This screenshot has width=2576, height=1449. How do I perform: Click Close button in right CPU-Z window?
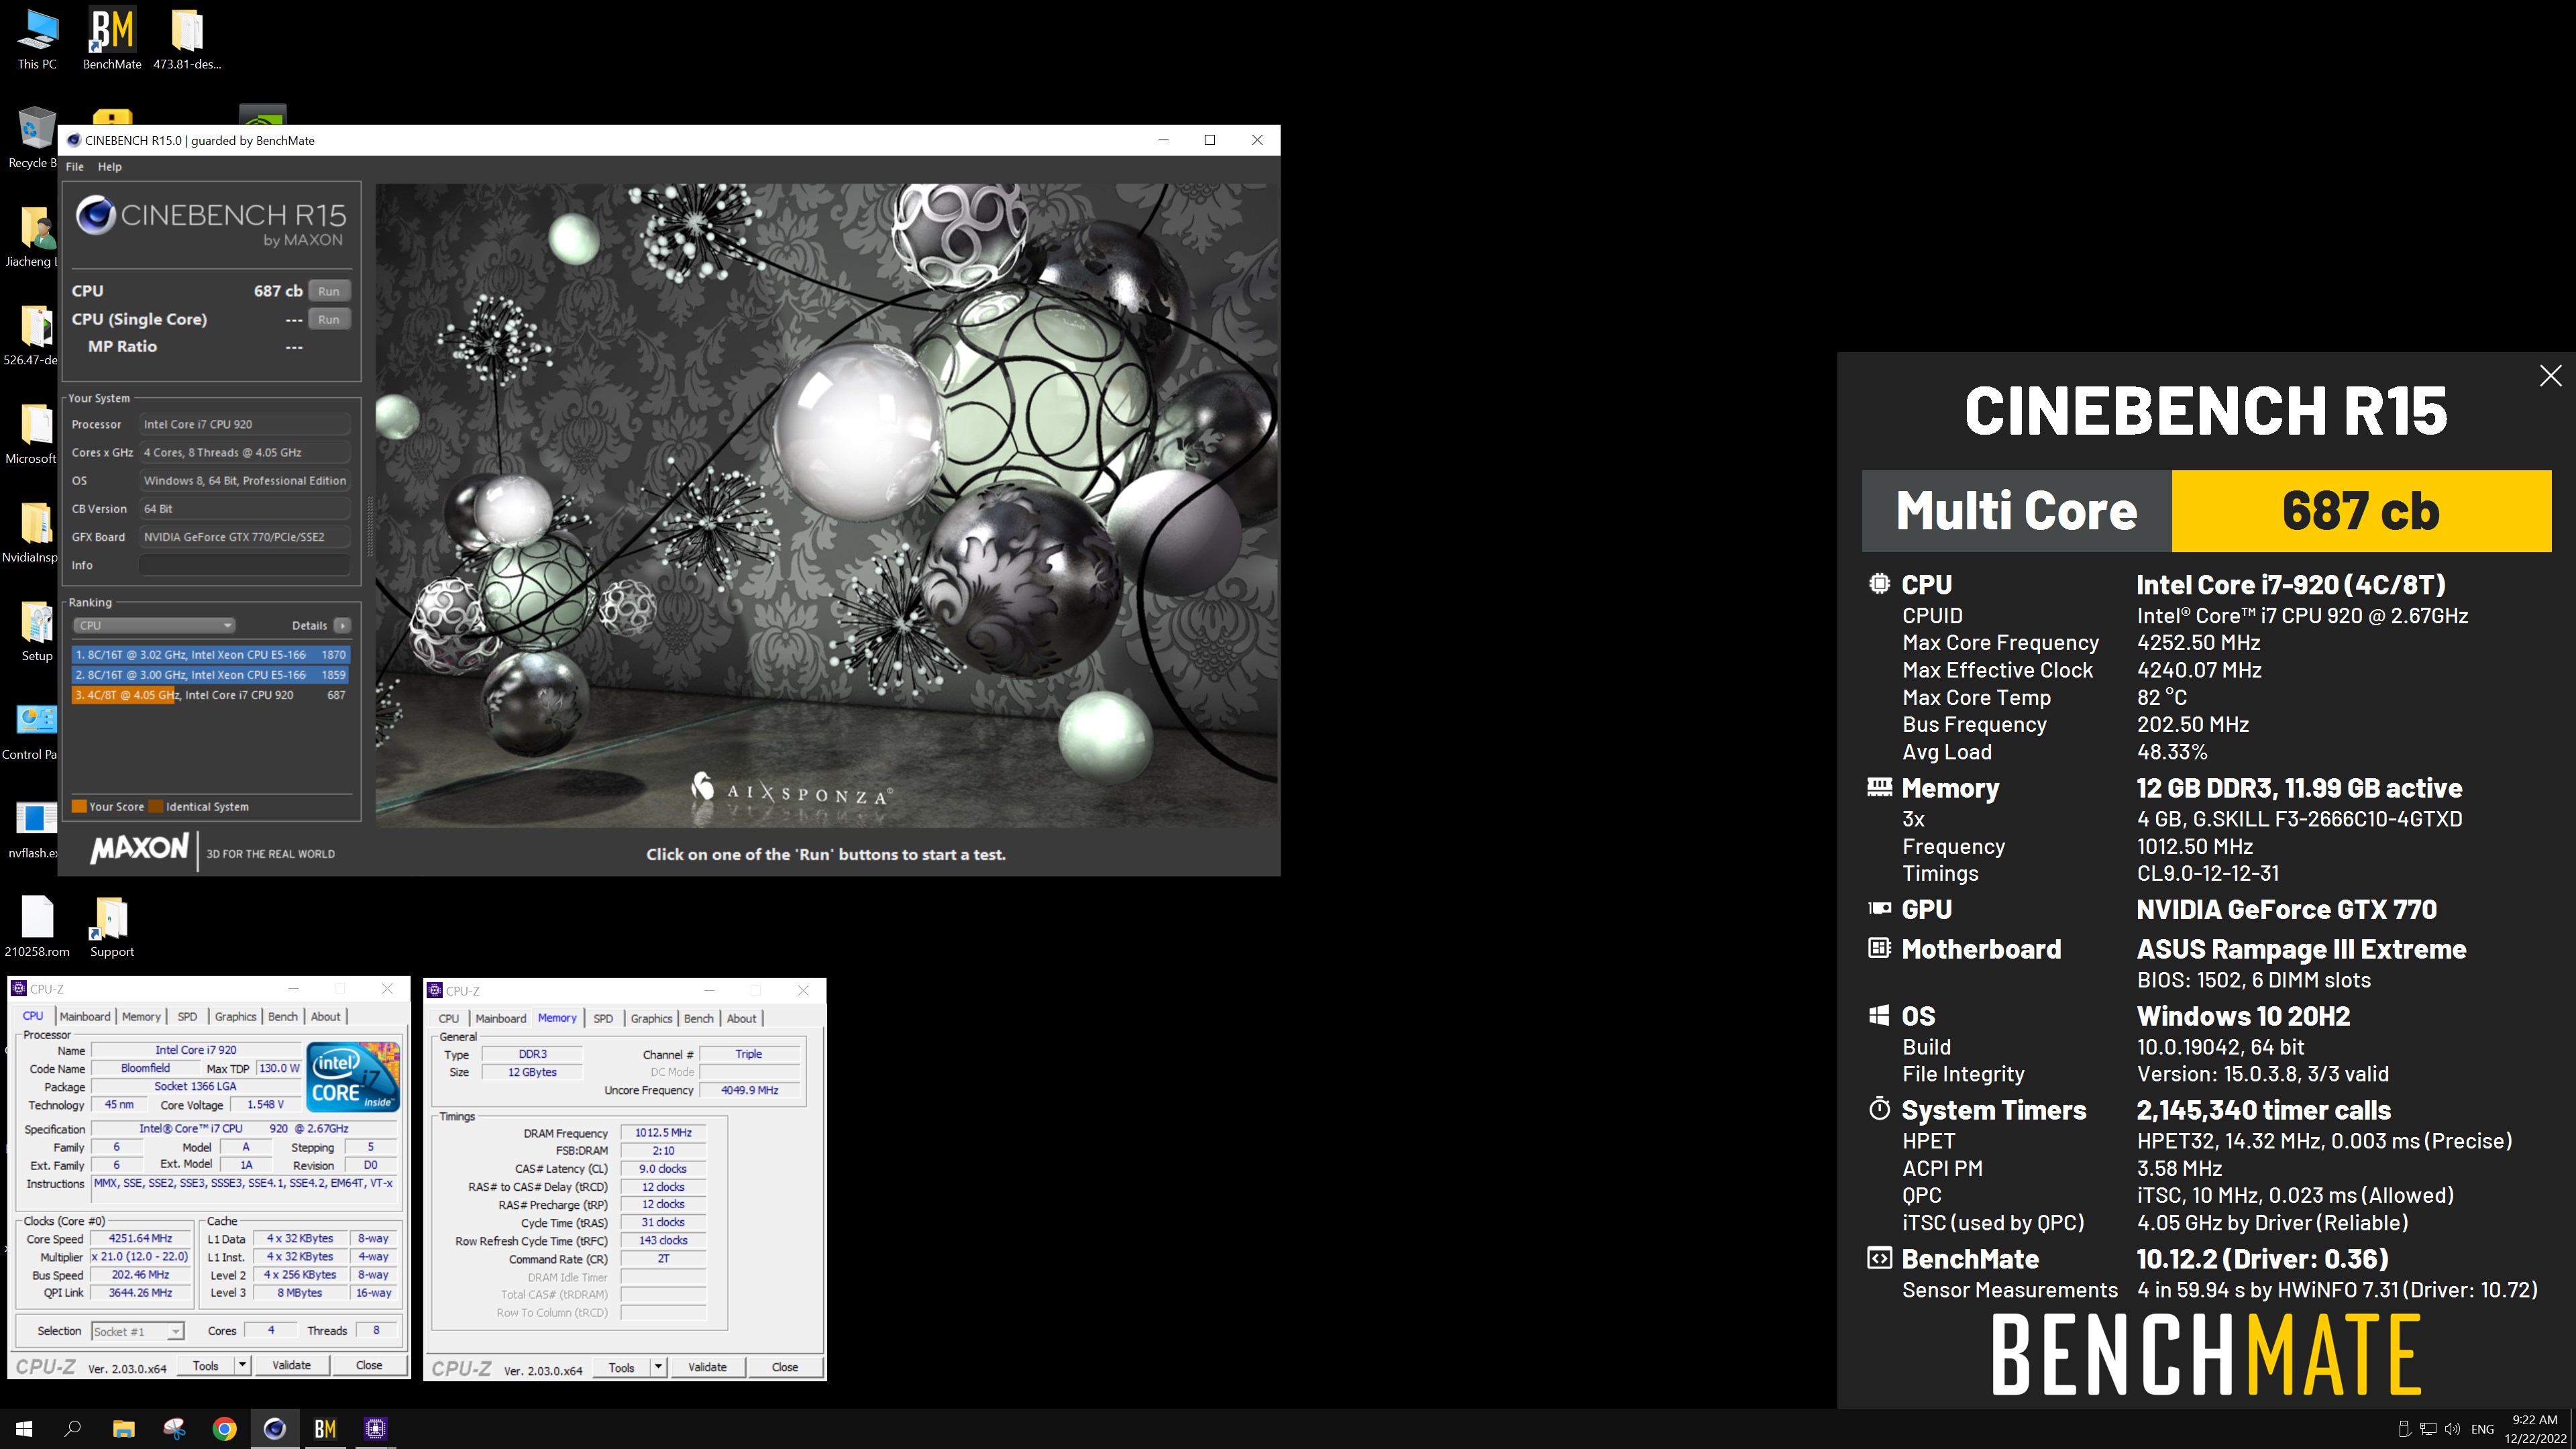coord(785,1368)
